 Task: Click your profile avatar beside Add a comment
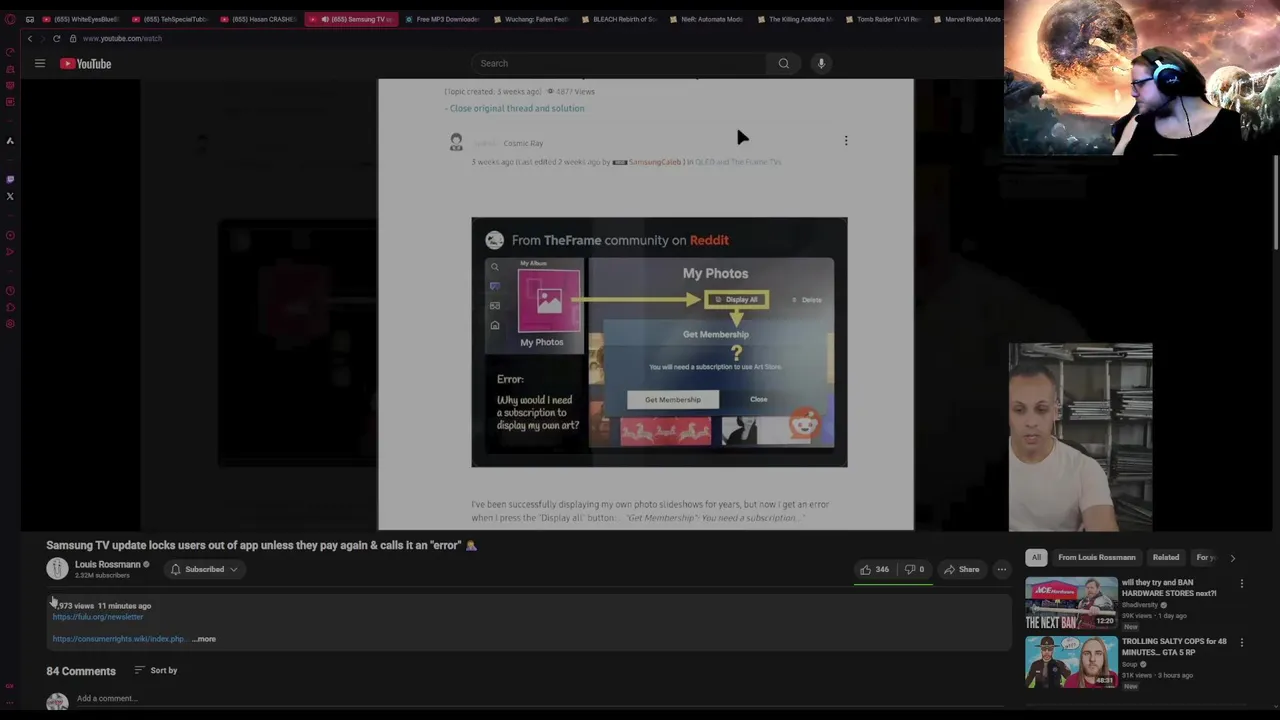57,701
